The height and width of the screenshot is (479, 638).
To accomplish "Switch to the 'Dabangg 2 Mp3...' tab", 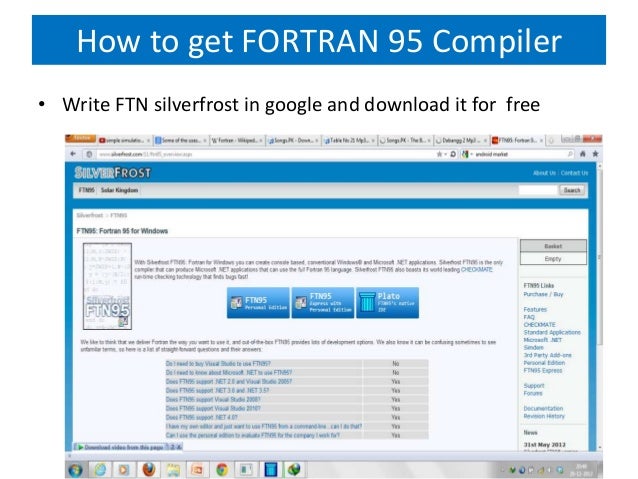I will (x=461, y=140).
